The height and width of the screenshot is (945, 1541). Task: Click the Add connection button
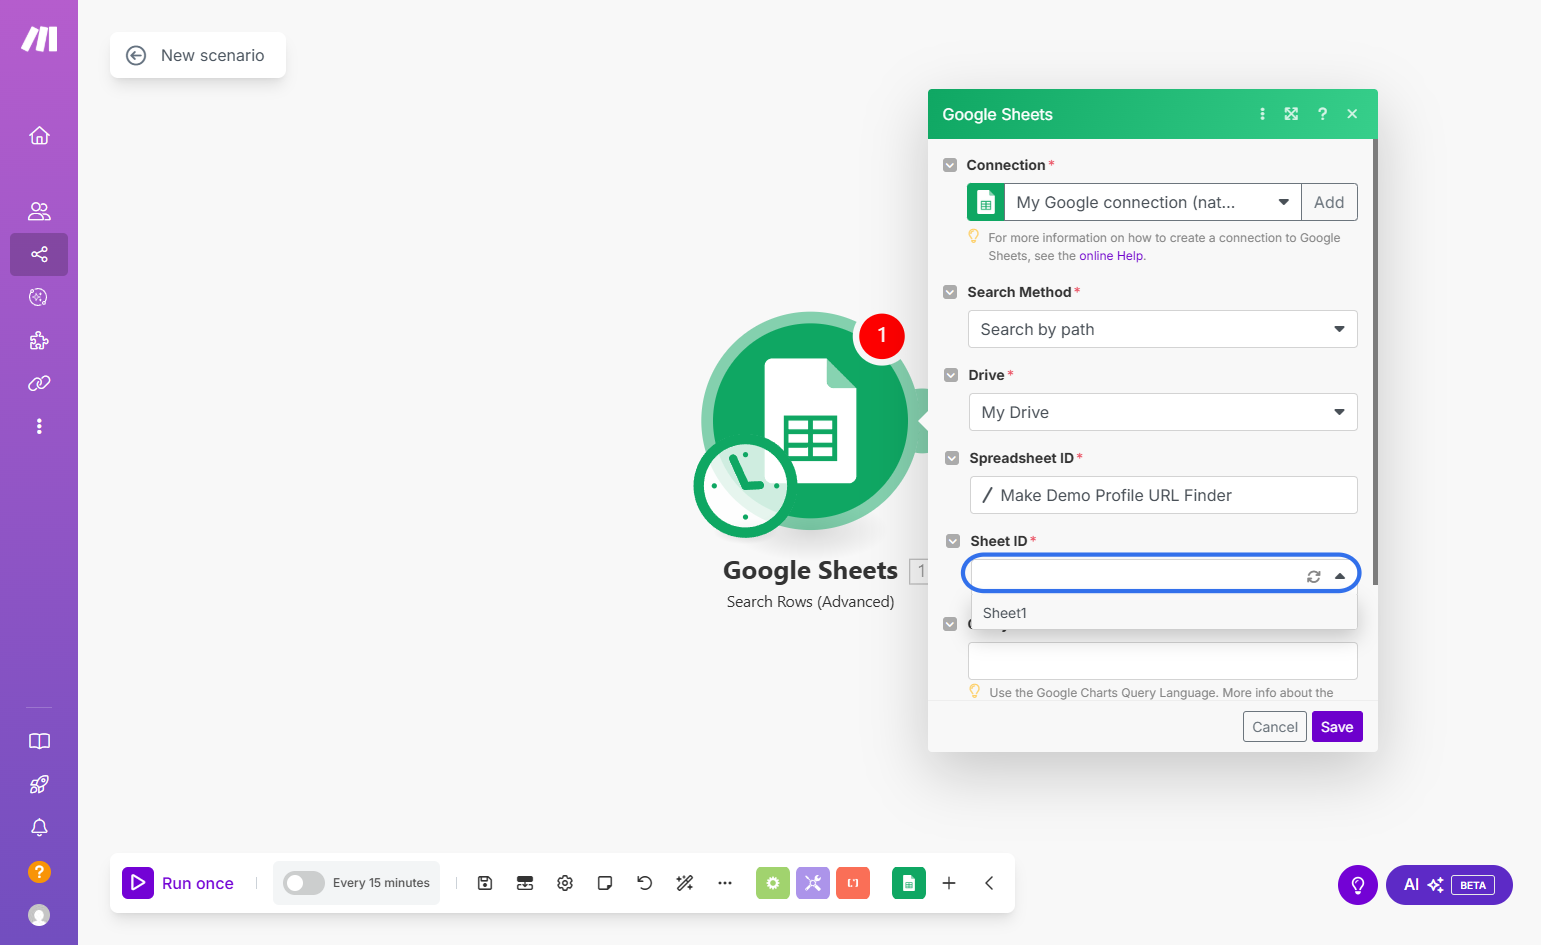1329,202
